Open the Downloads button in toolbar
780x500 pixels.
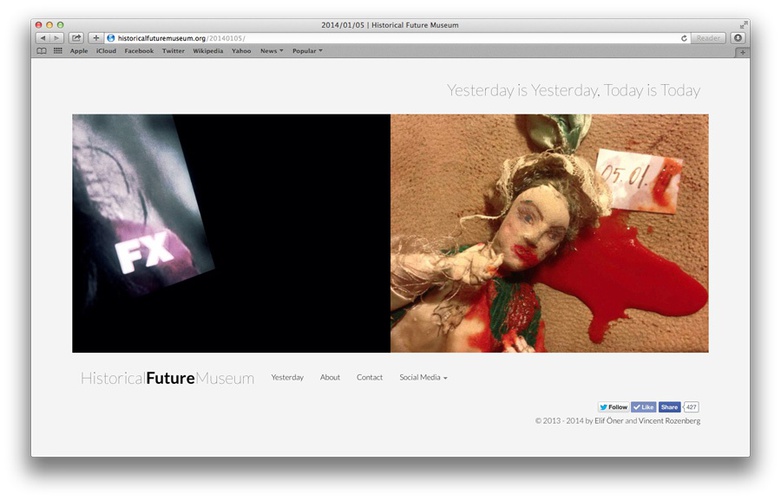click(738, 38)
